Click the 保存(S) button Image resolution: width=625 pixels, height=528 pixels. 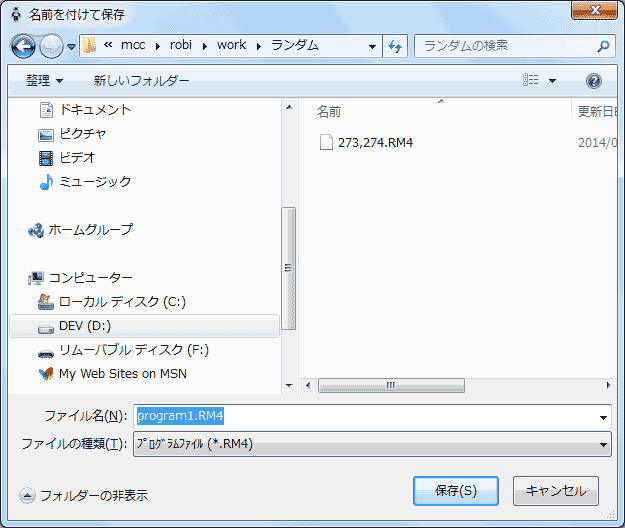[456, 491]
